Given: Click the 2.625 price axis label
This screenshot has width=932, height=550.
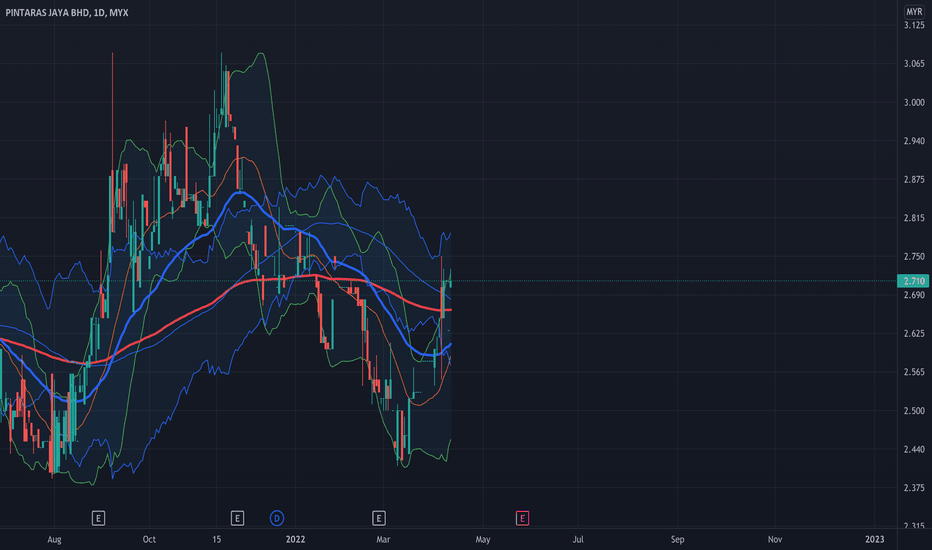Looking at the screenshot, I should (x=914, y=334).
